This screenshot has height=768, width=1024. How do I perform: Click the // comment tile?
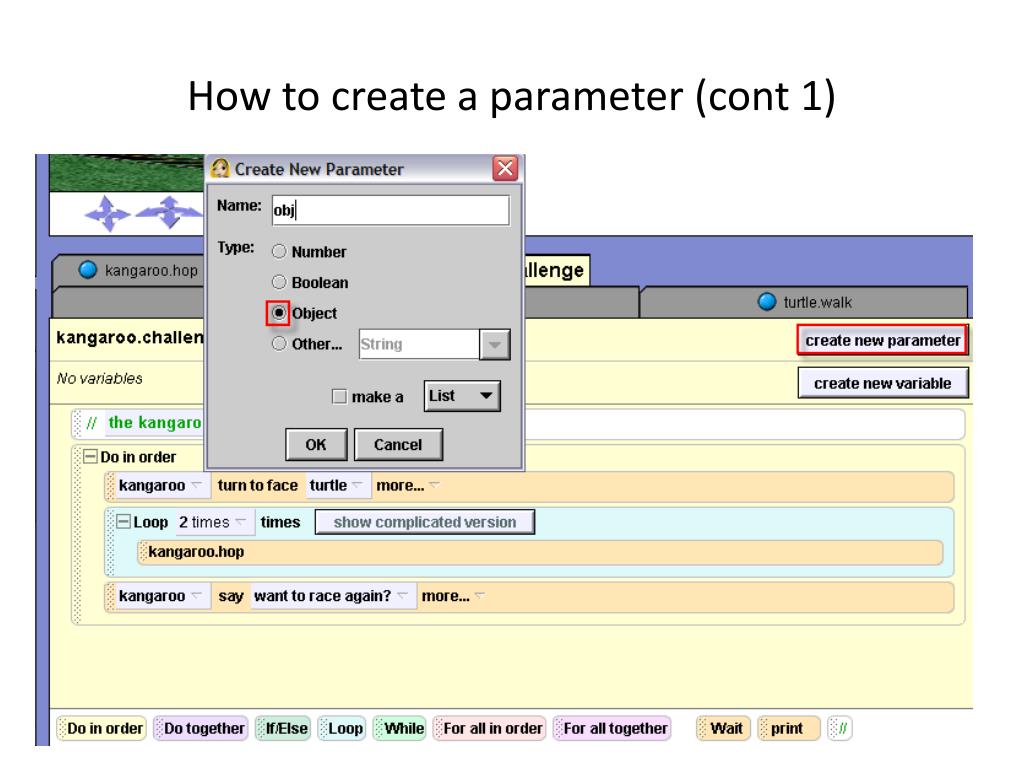[x=840, y=728]
